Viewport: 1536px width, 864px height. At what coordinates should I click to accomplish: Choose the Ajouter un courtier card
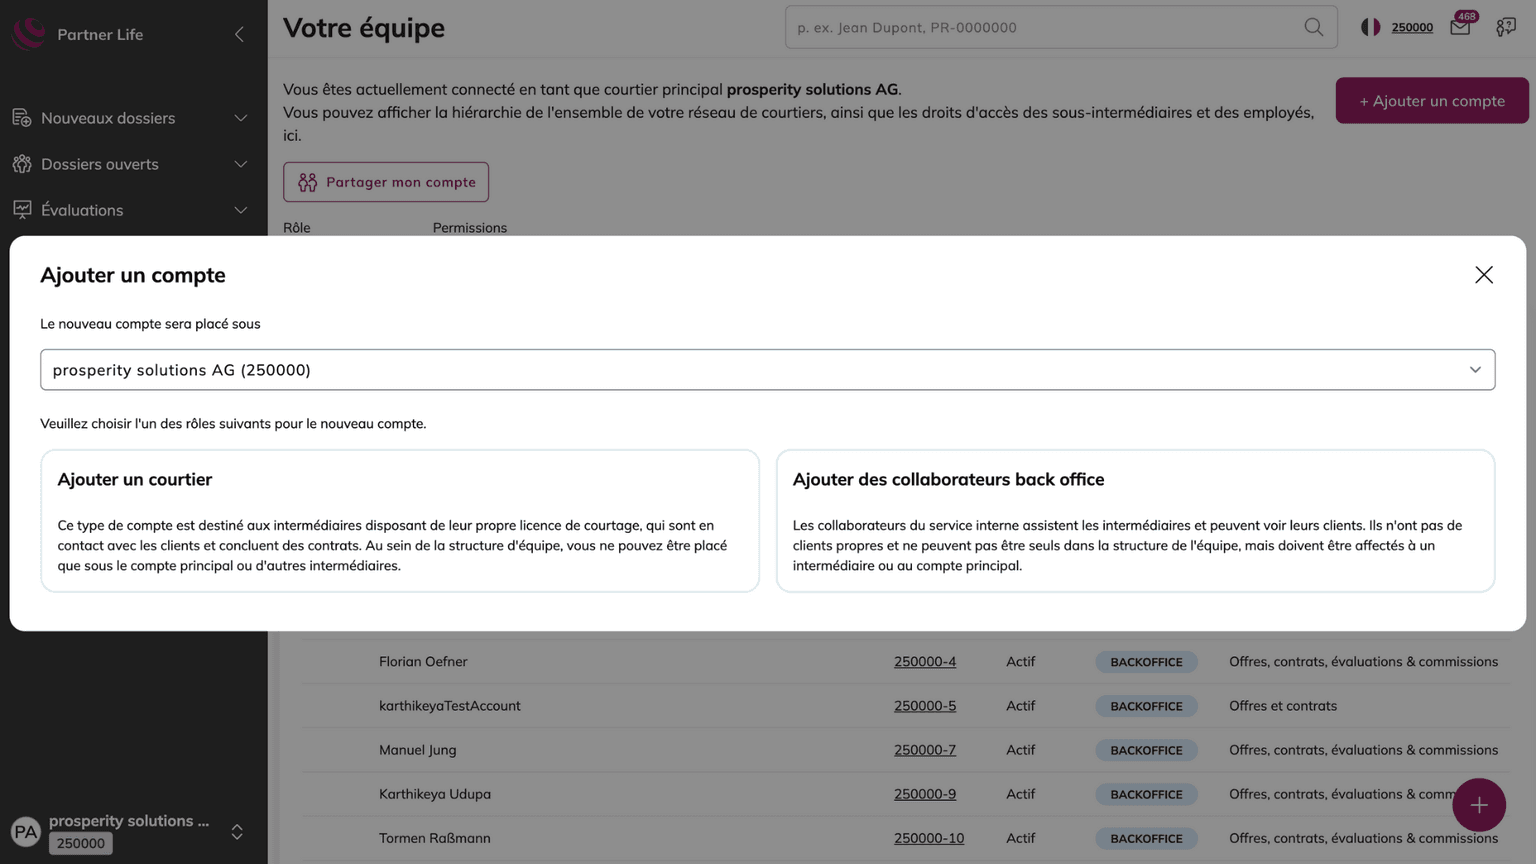tap(400, 520)
